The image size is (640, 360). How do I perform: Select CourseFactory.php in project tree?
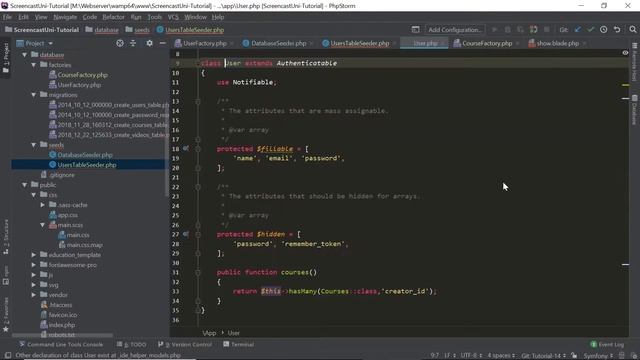pyautogui.click(x=82, y=75)
